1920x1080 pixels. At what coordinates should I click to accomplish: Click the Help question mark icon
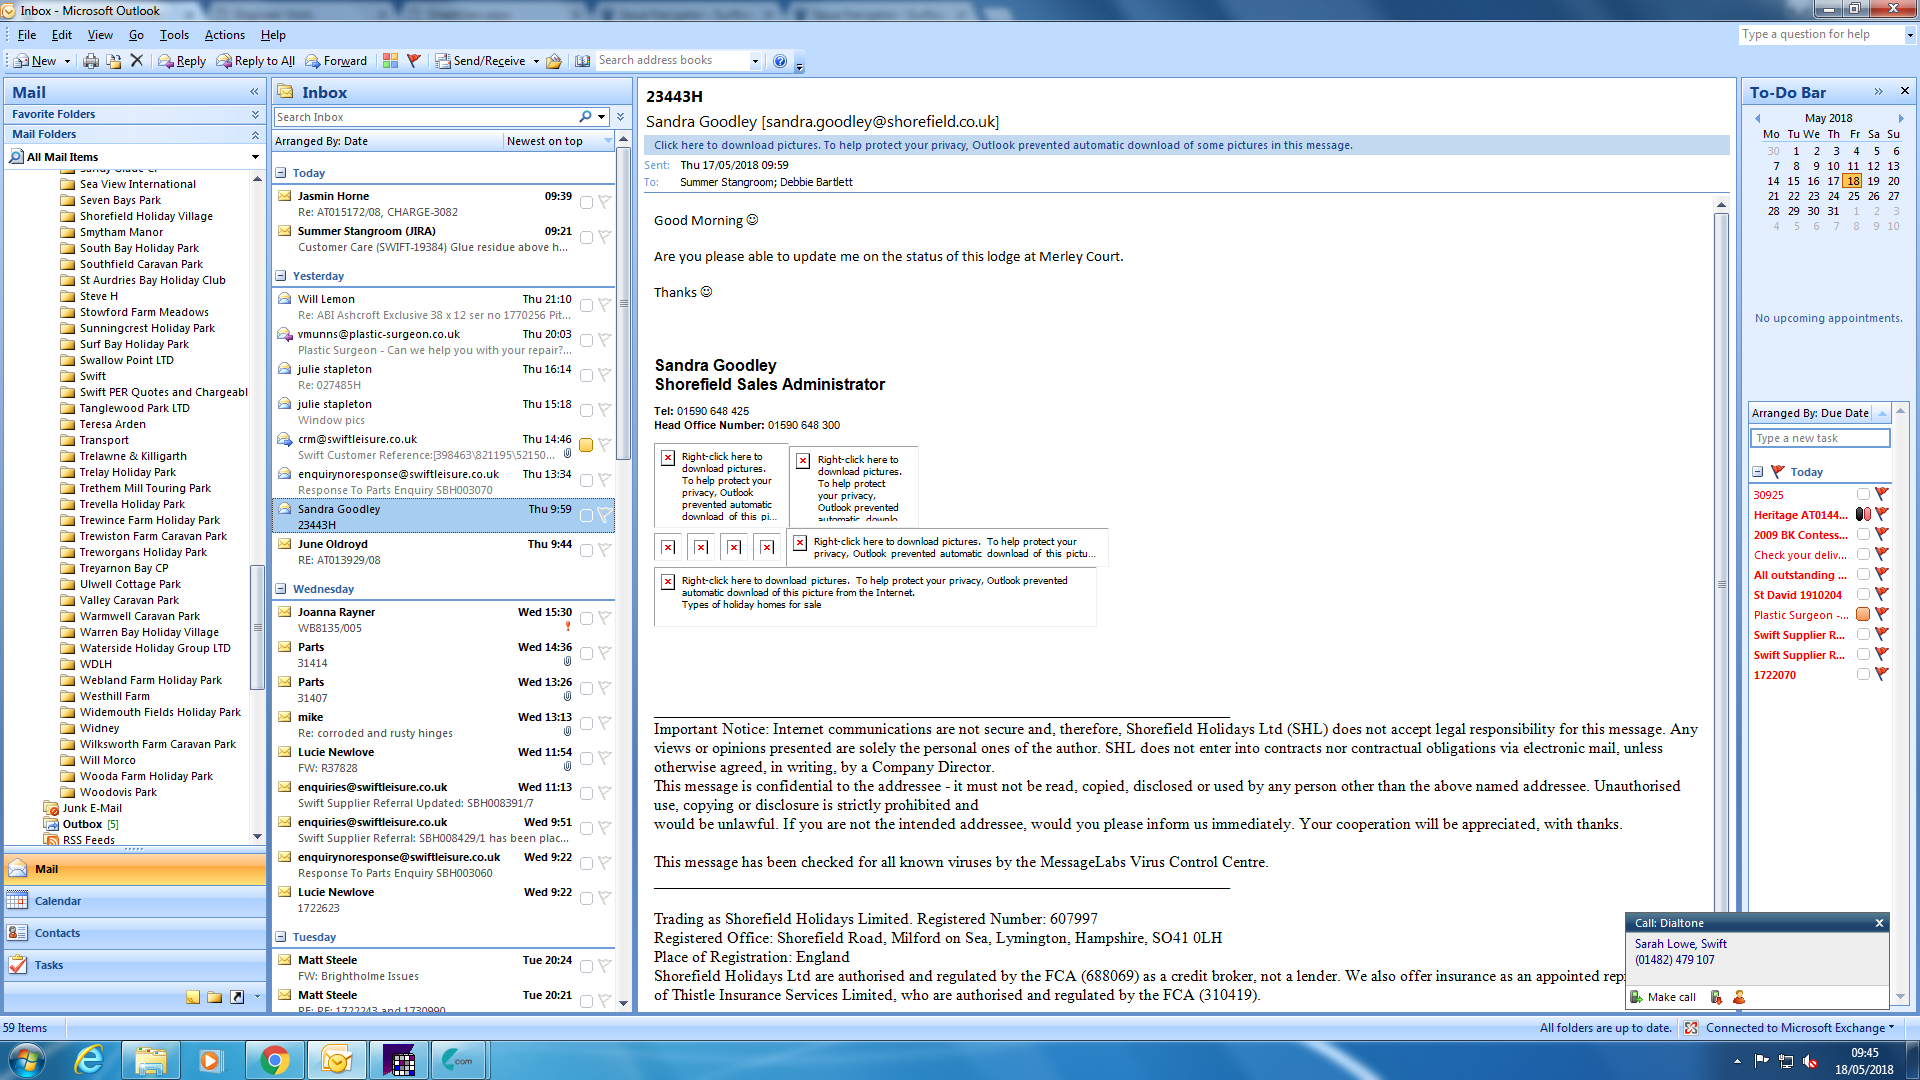(780, 61)
